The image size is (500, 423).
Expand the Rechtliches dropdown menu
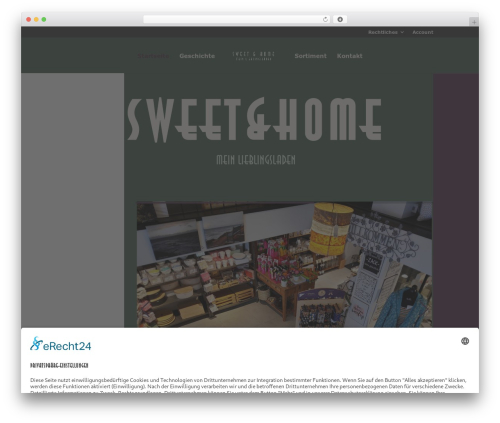(386, 32)
